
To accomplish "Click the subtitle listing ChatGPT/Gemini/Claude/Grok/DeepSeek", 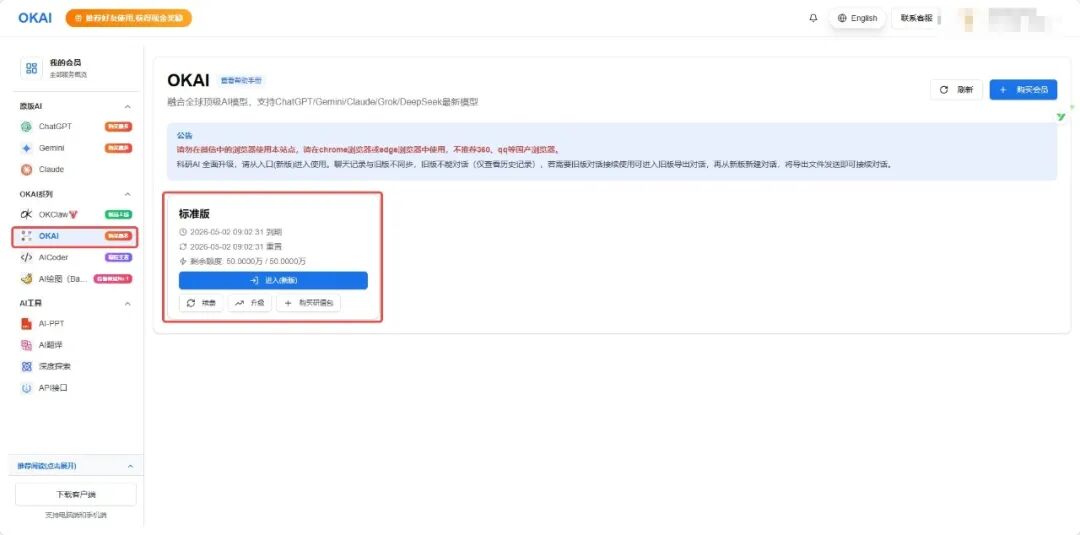I will (x=323, y=102).
